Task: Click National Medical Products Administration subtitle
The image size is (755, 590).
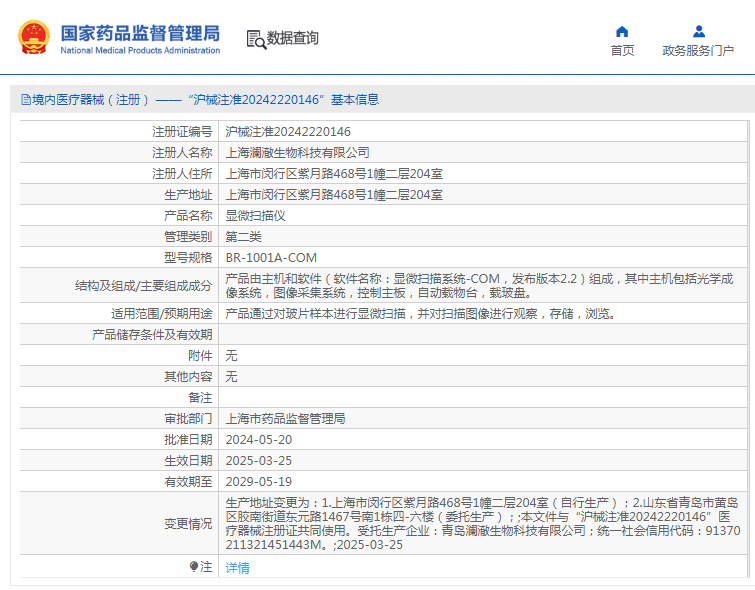Action: (x=140, y=50)
